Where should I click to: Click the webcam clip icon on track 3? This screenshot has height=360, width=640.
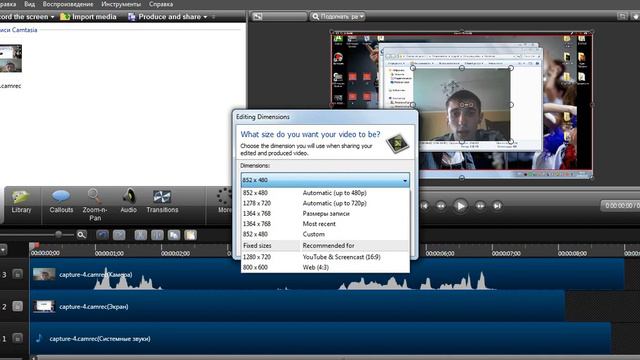tap(44, 274)
